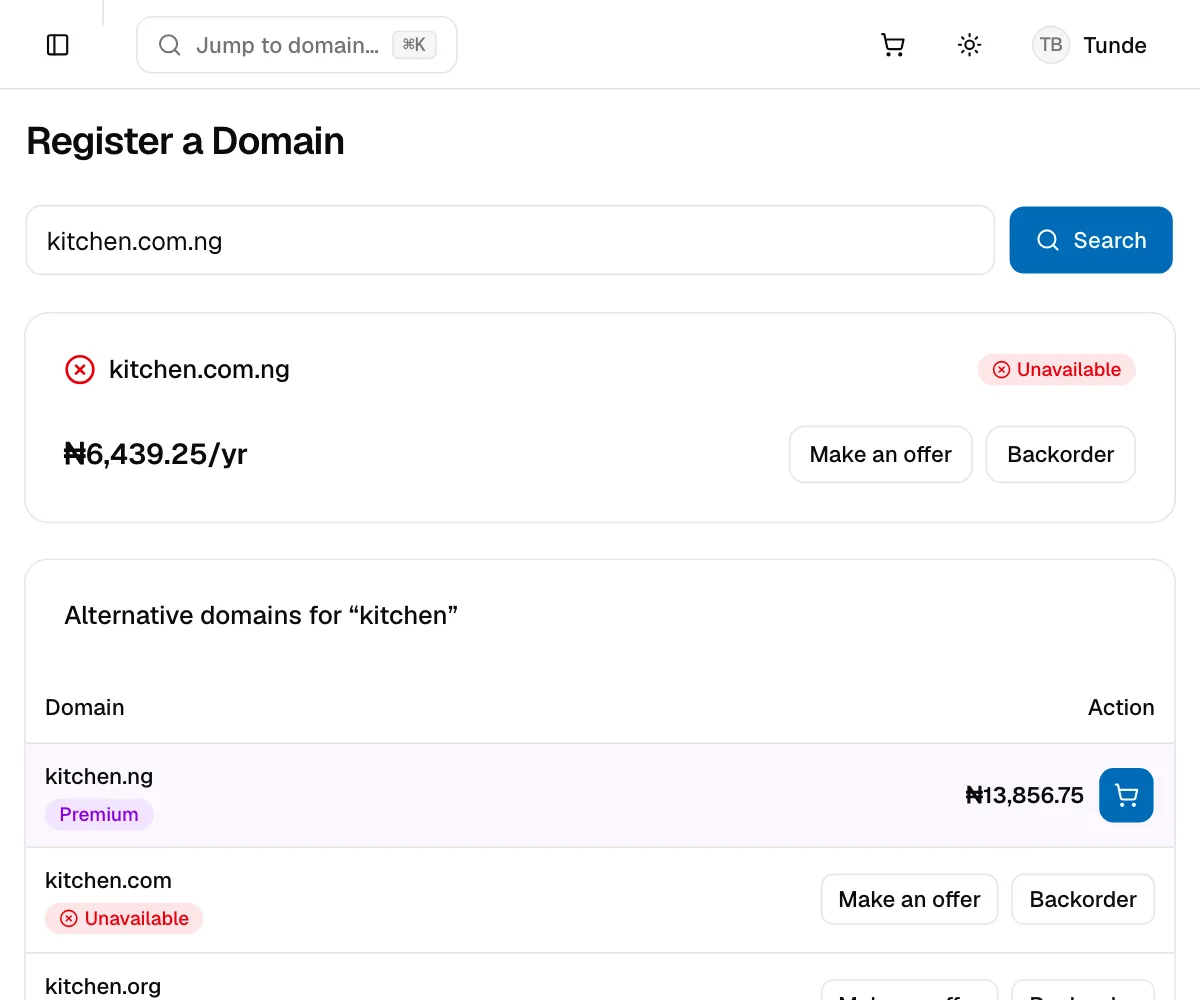
Task: Select the kitchen.ng domain name
Action: point(99,776)
